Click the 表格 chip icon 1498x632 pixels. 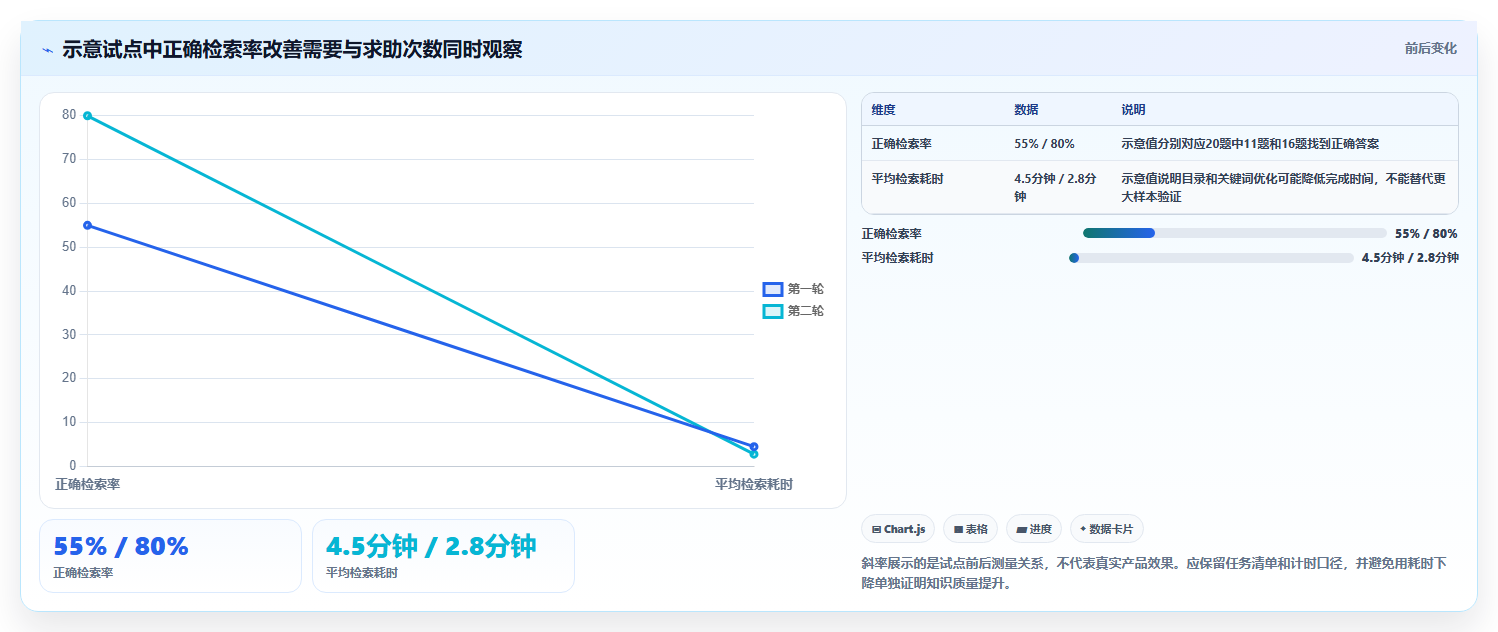pos(958,529)
